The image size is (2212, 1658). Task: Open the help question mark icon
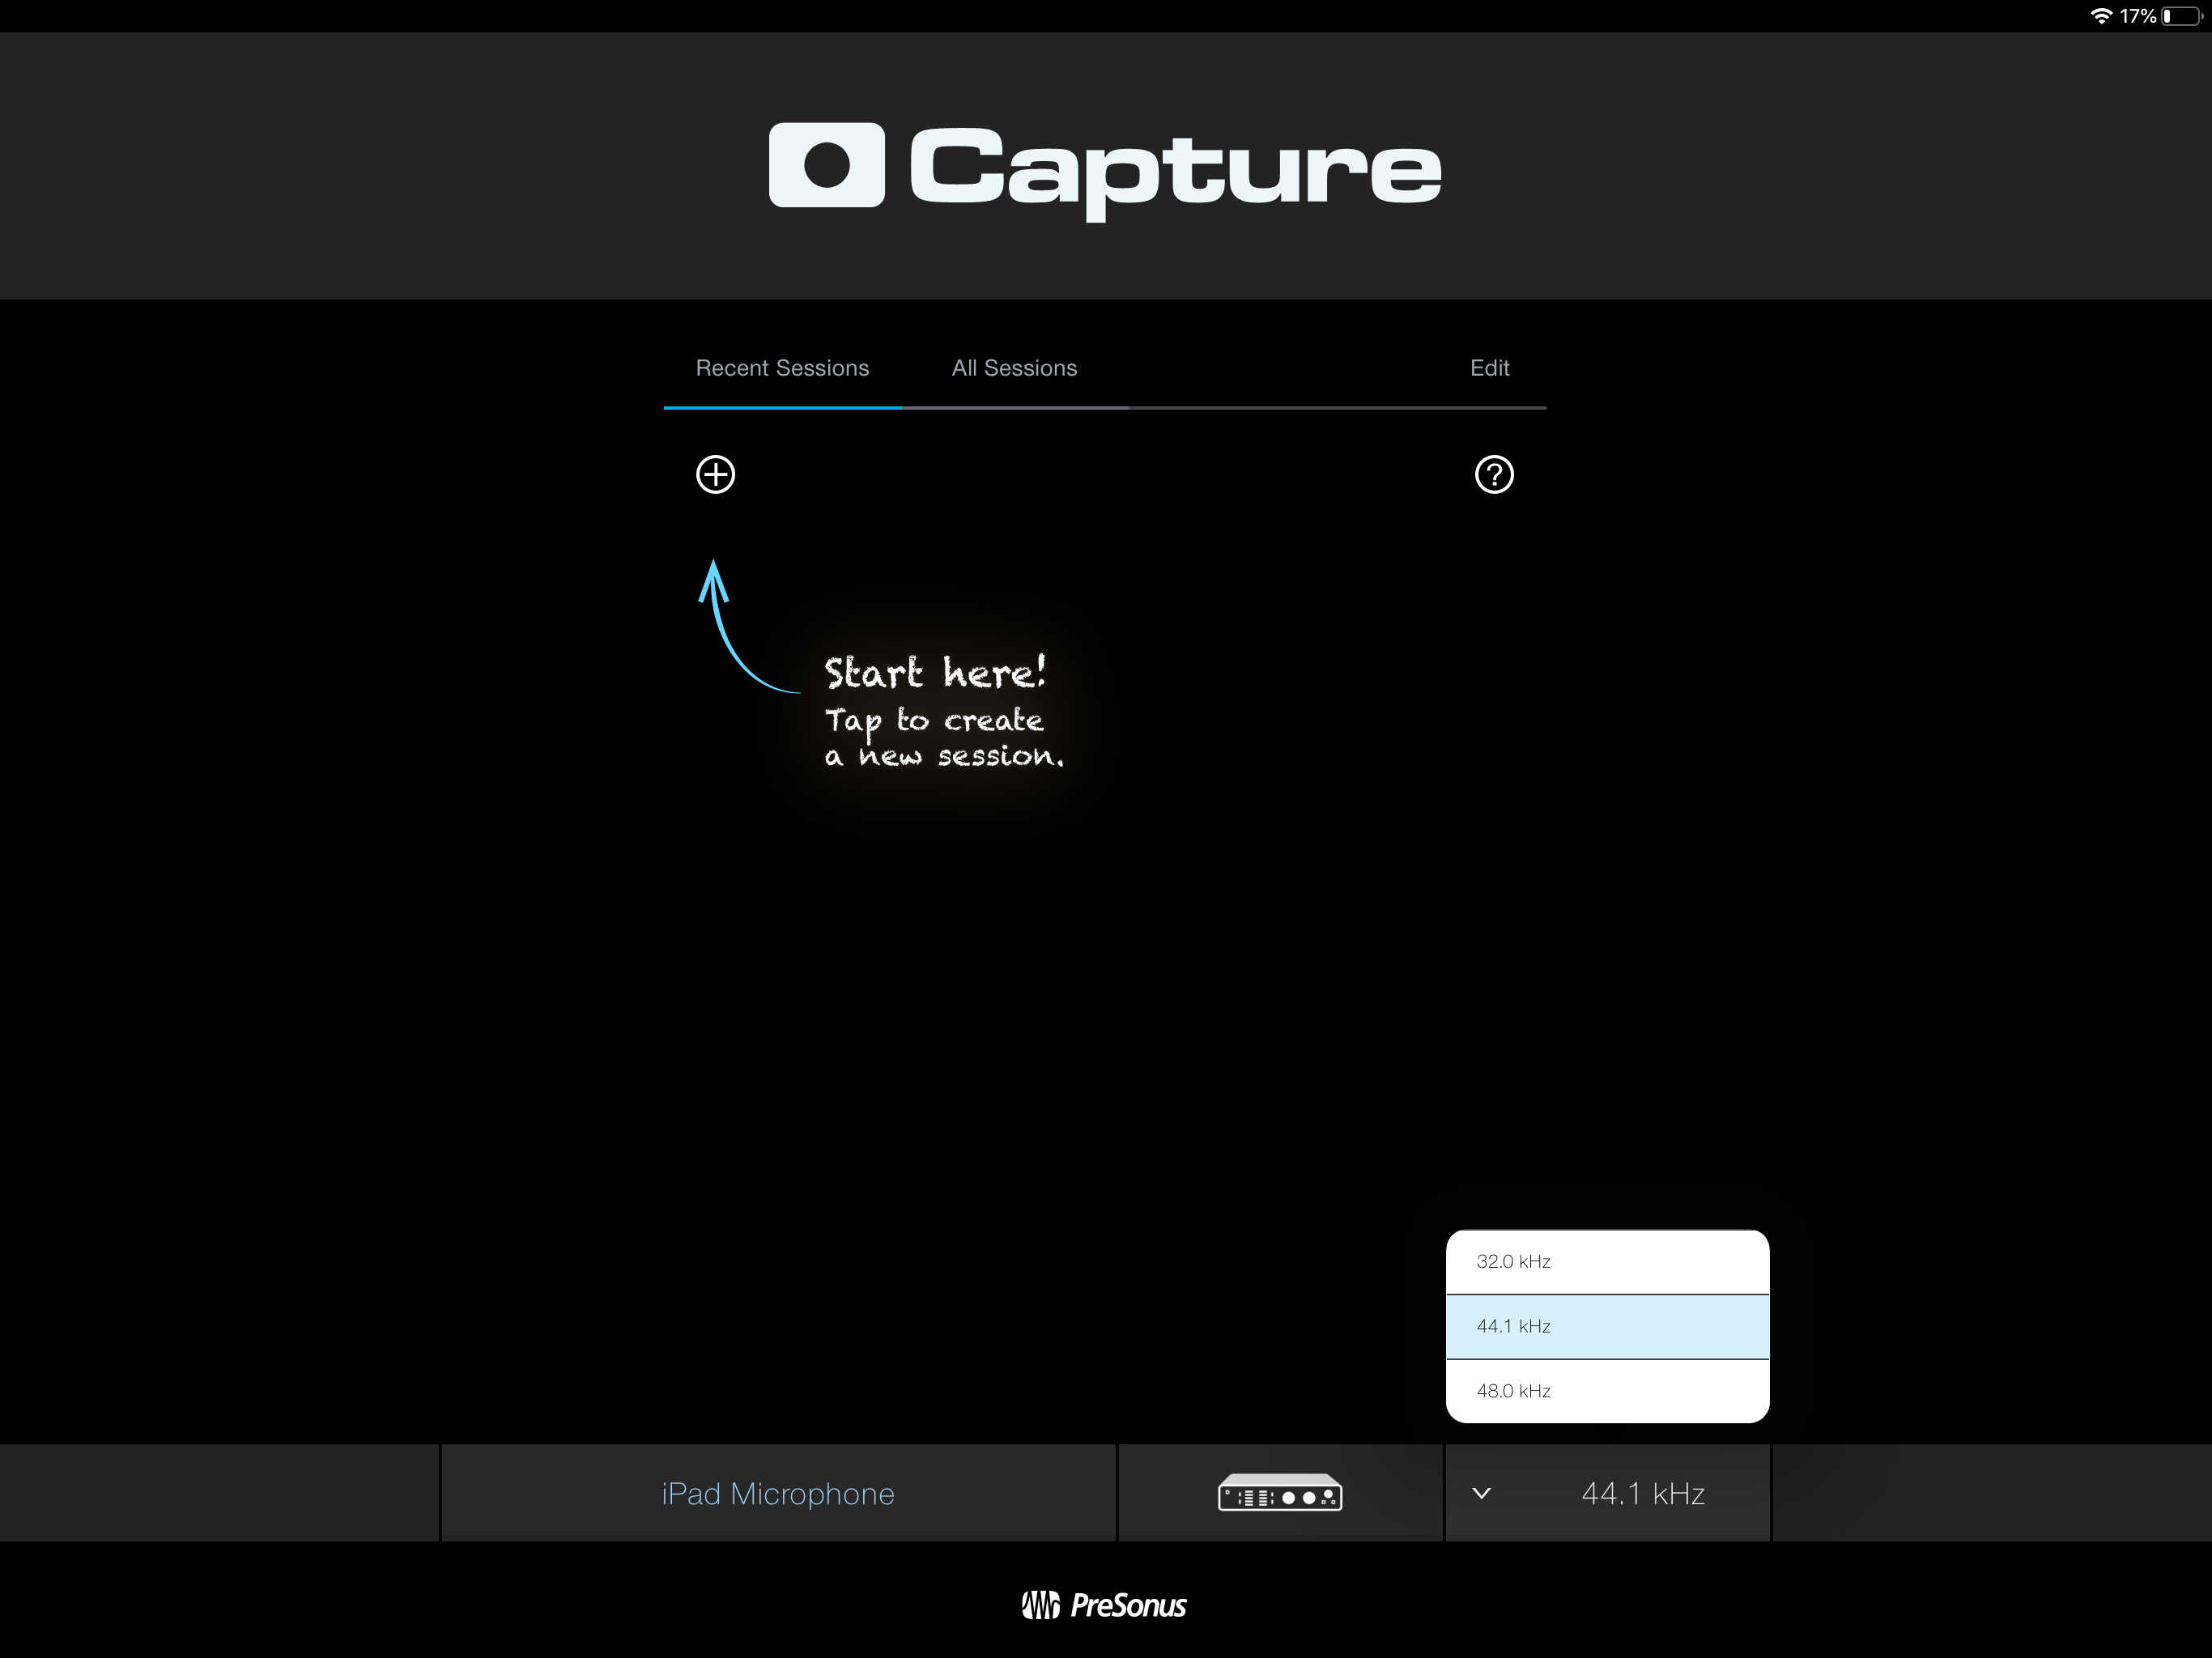click(x=1494, y=474)
